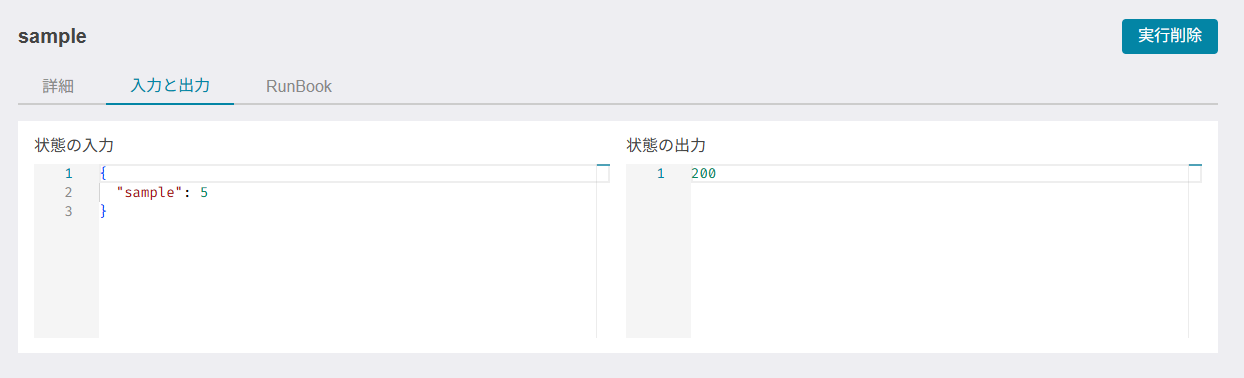Click the 状態の入力 label
The width and height of the screenshot is (1244, 378).
(x=74, y=145)
